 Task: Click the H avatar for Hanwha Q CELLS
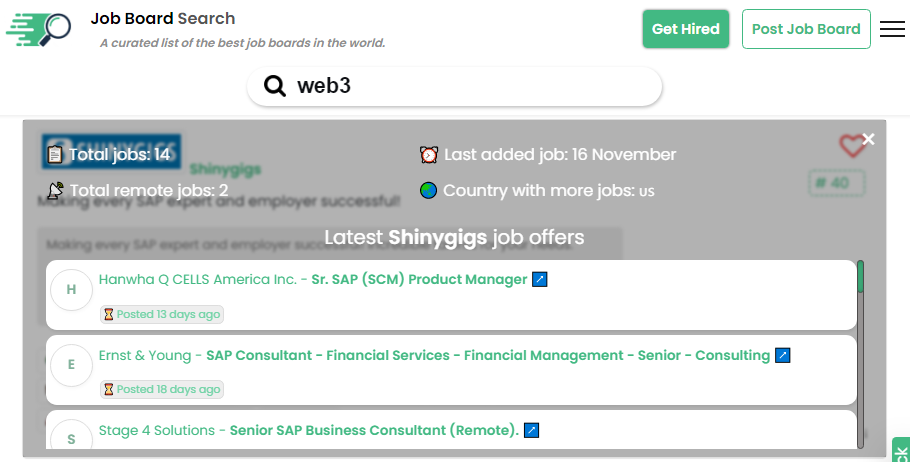71,290
